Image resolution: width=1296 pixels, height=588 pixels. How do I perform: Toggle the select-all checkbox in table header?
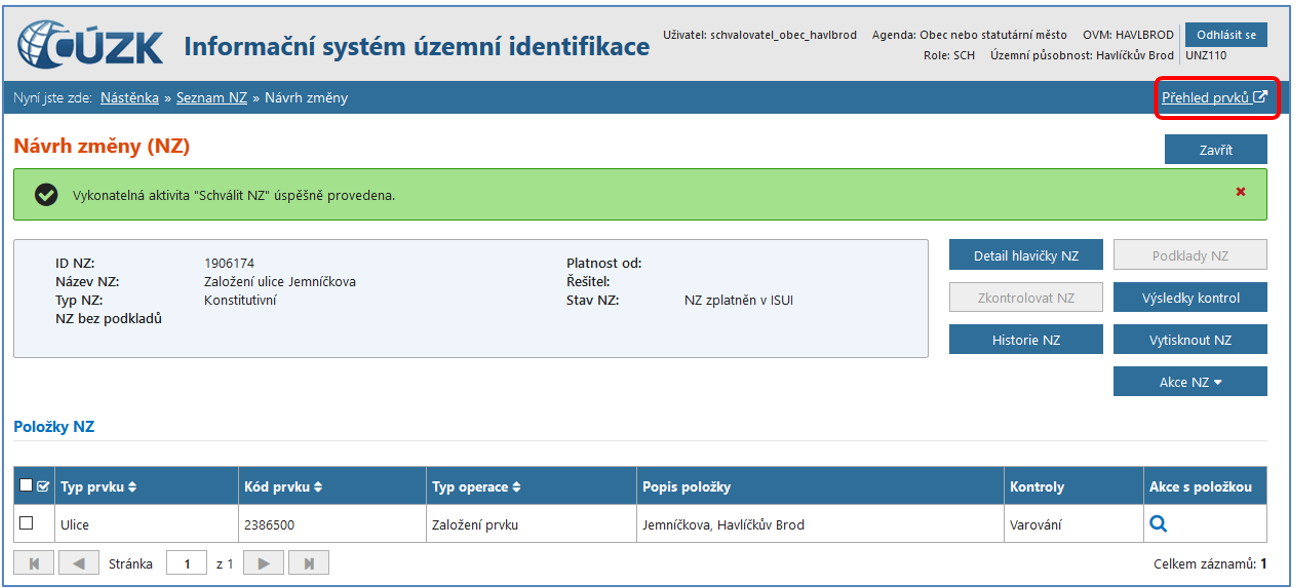(26, 486)
